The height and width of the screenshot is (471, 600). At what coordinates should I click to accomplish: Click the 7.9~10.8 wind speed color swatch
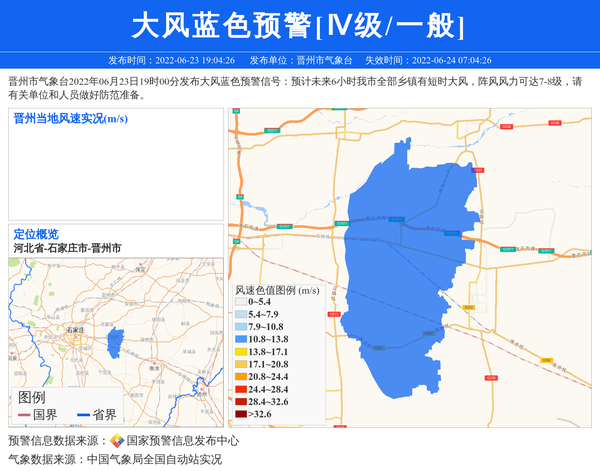241,327
